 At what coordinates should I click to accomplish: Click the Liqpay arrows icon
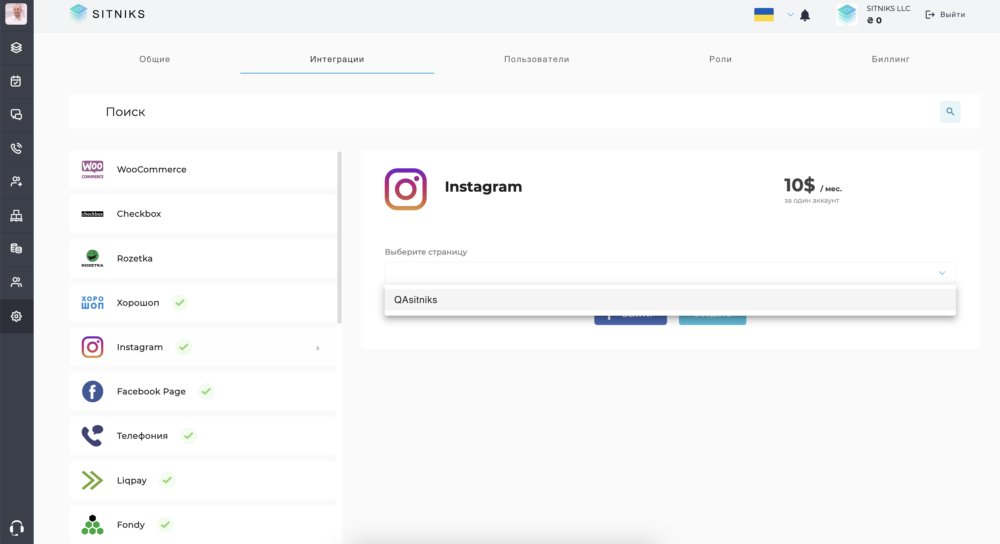92,480
